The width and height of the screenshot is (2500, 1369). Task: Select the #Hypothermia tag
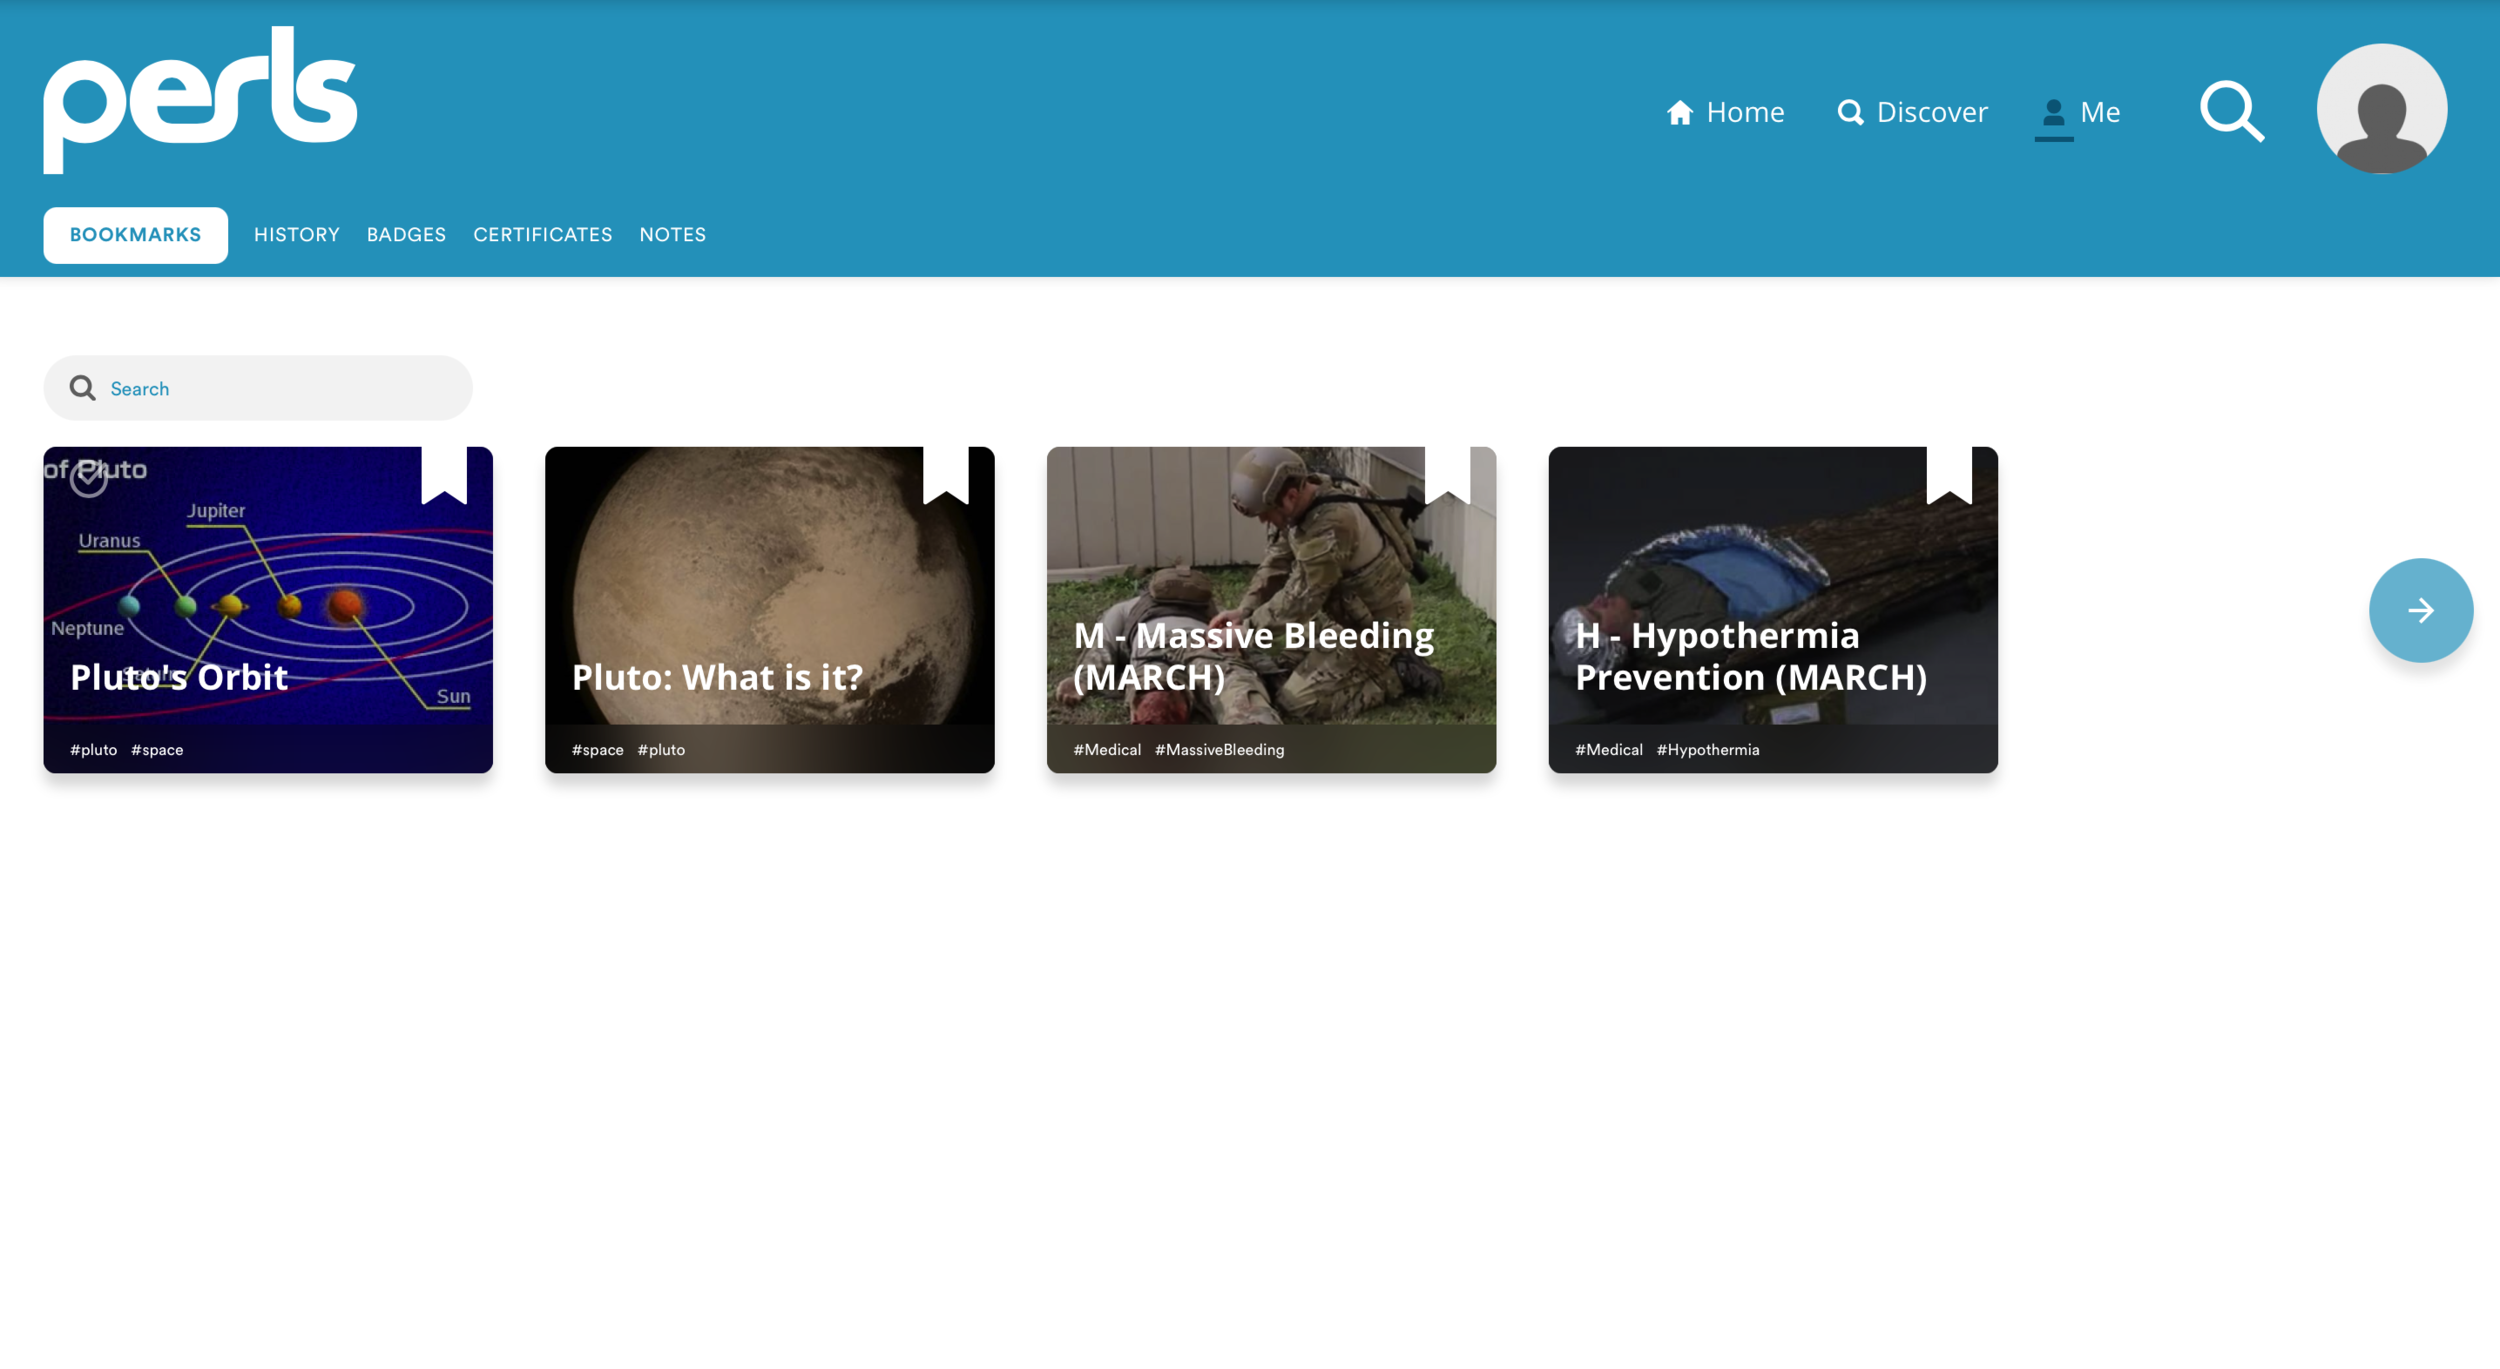click(x=1708, y=750)
